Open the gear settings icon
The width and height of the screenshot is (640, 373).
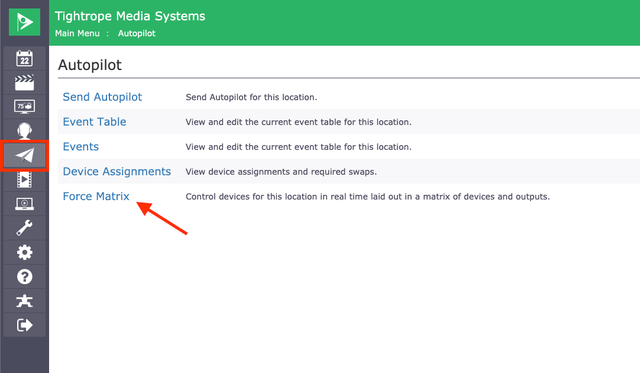[x=24, y=252]
